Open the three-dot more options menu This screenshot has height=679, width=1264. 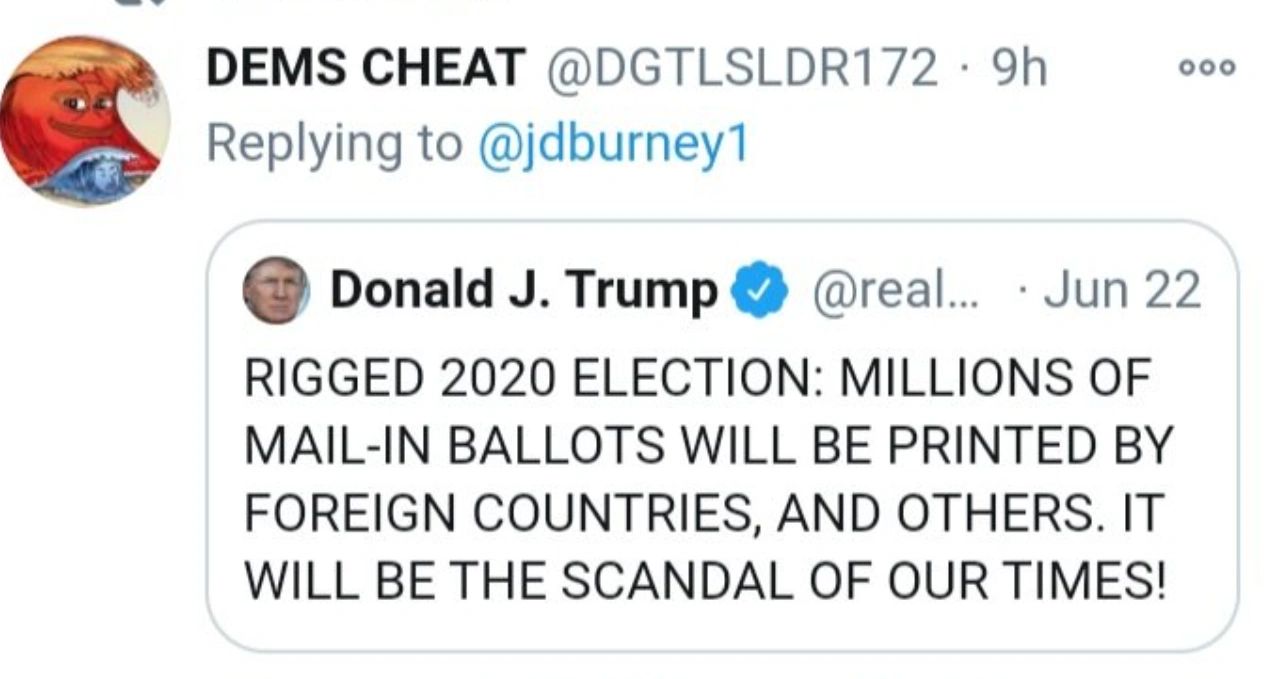coord(1206,68)
